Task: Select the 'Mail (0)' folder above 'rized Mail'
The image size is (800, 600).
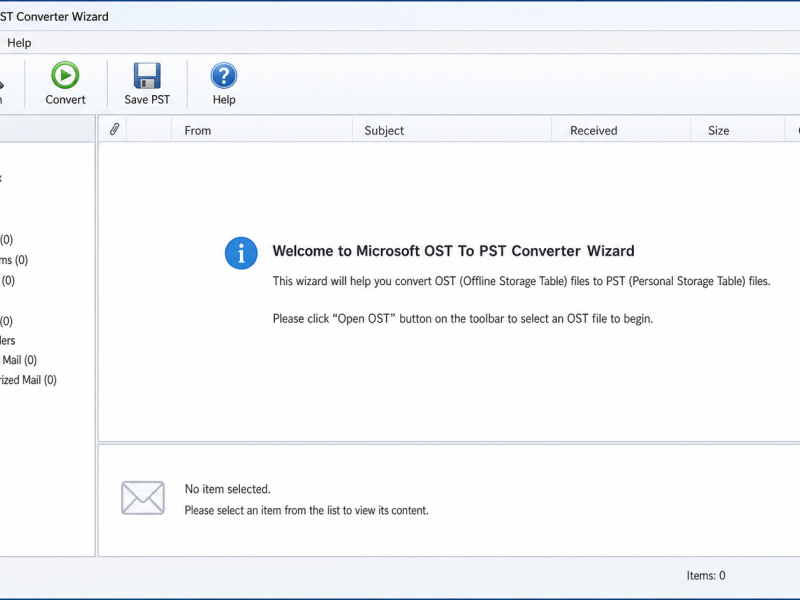Action: (19, 360)
